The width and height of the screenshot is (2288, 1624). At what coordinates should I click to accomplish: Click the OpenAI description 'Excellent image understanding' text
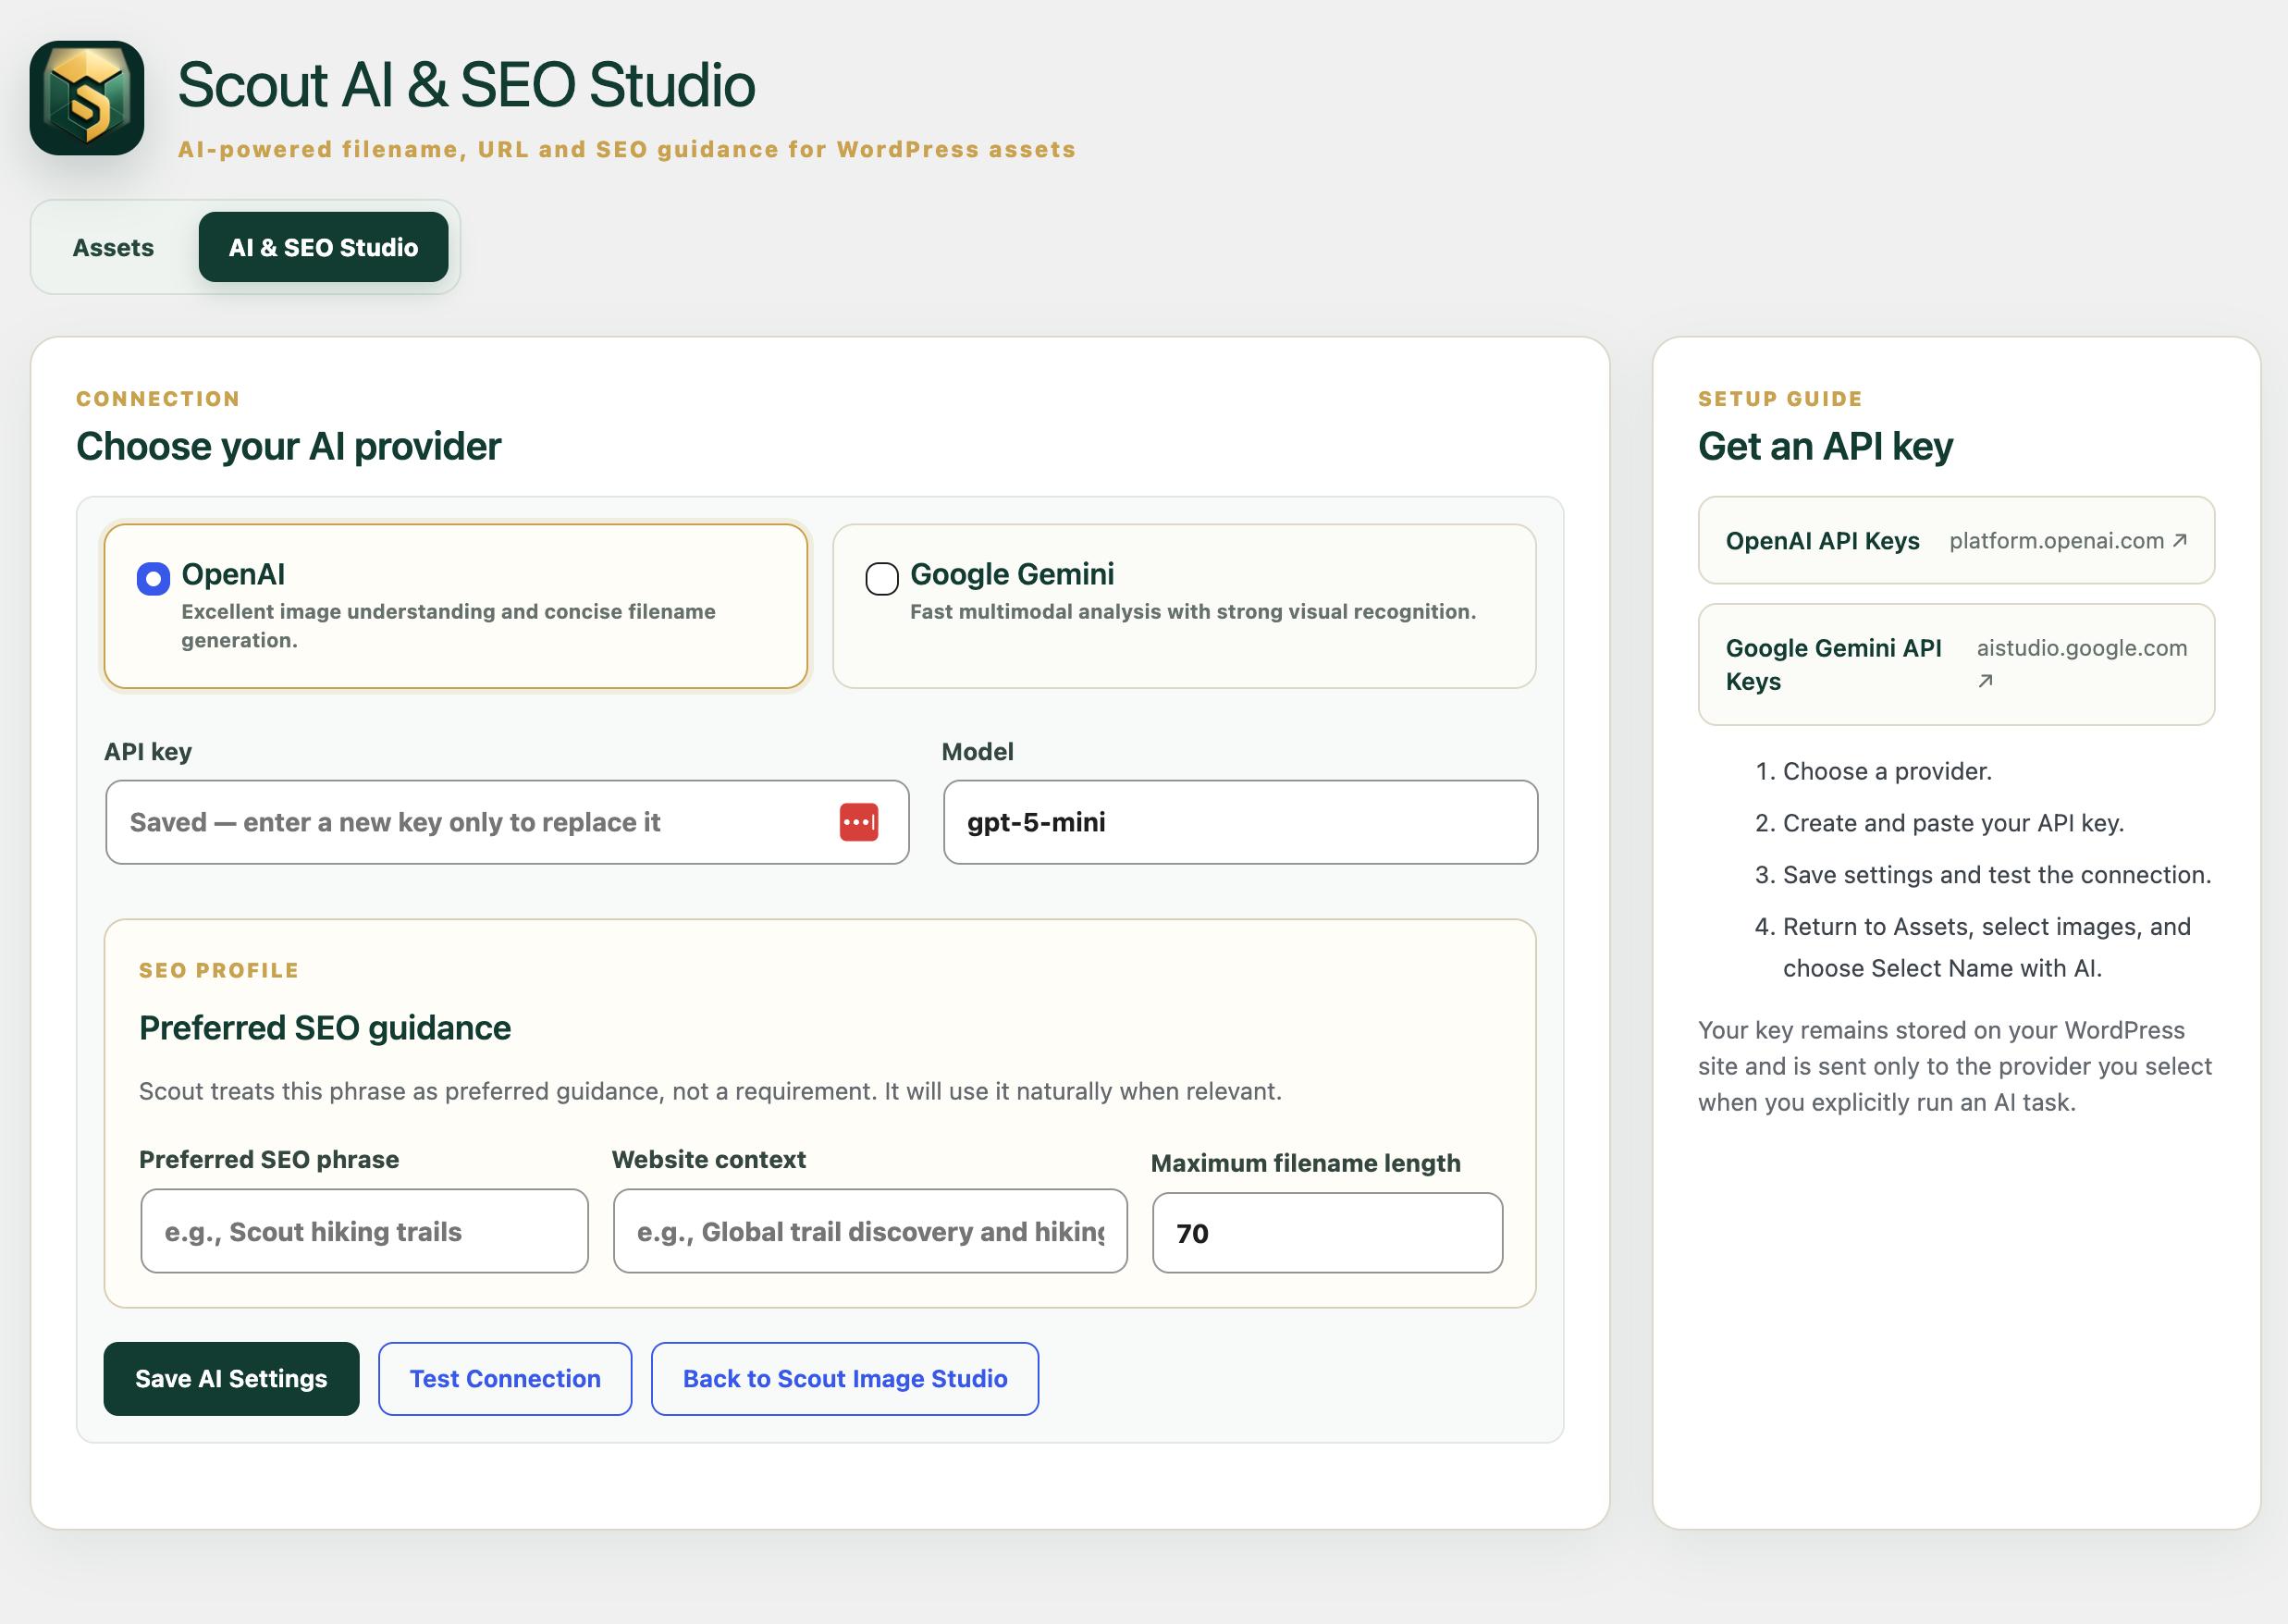(448, 625)
